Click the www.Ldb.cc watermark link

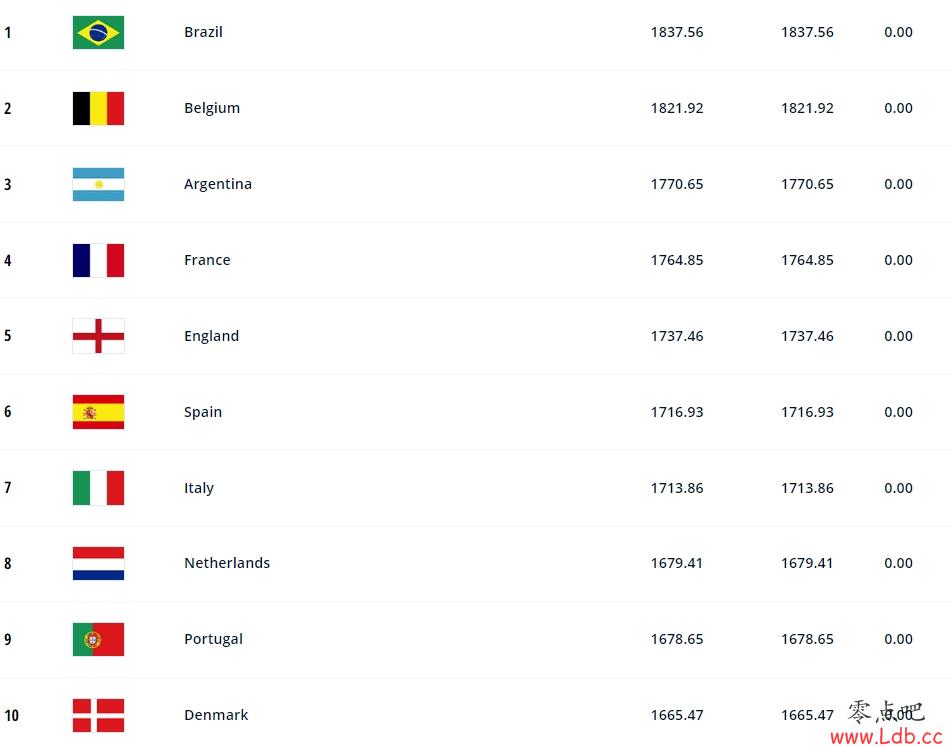click(886, 737)
